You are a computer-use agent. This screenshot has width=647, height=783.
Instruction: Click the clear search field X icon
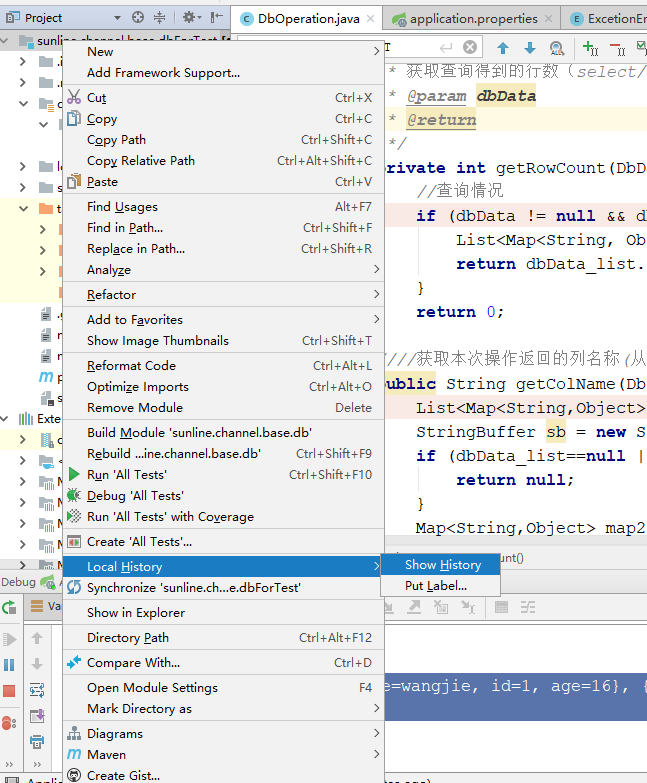pos(470,47)
